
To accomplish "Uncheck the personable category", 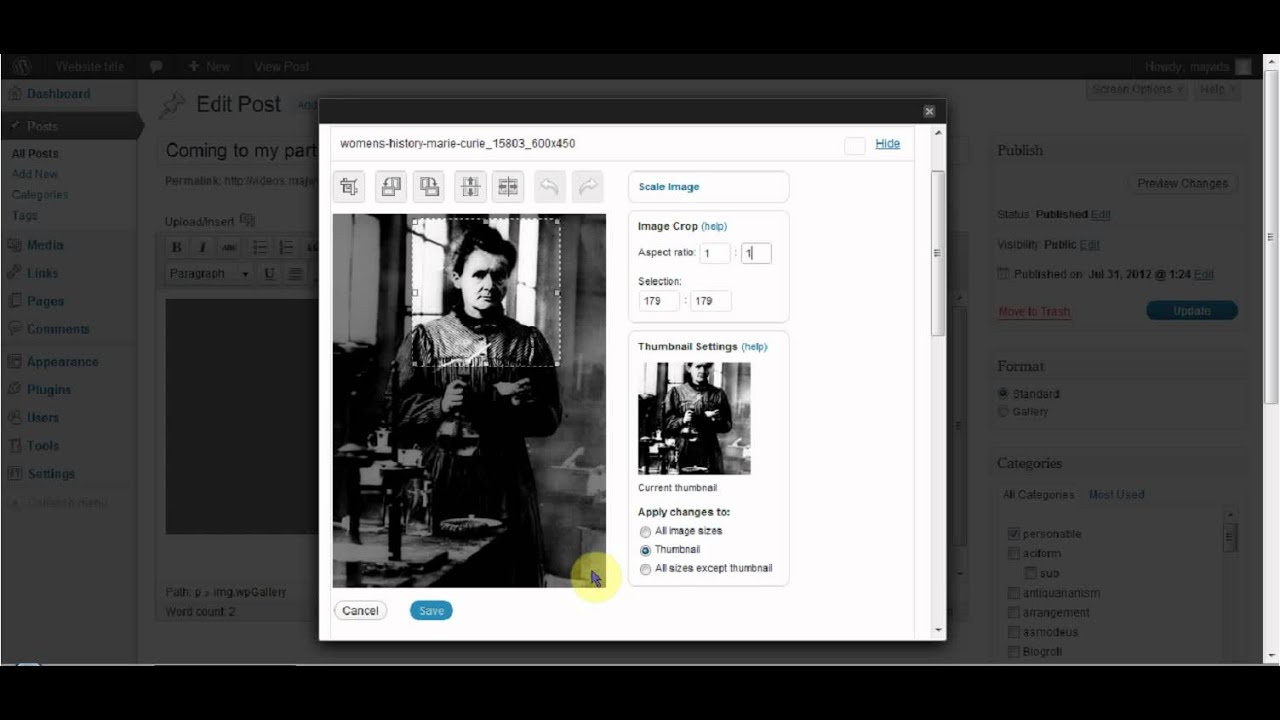I will click(x=1014, y=534).
